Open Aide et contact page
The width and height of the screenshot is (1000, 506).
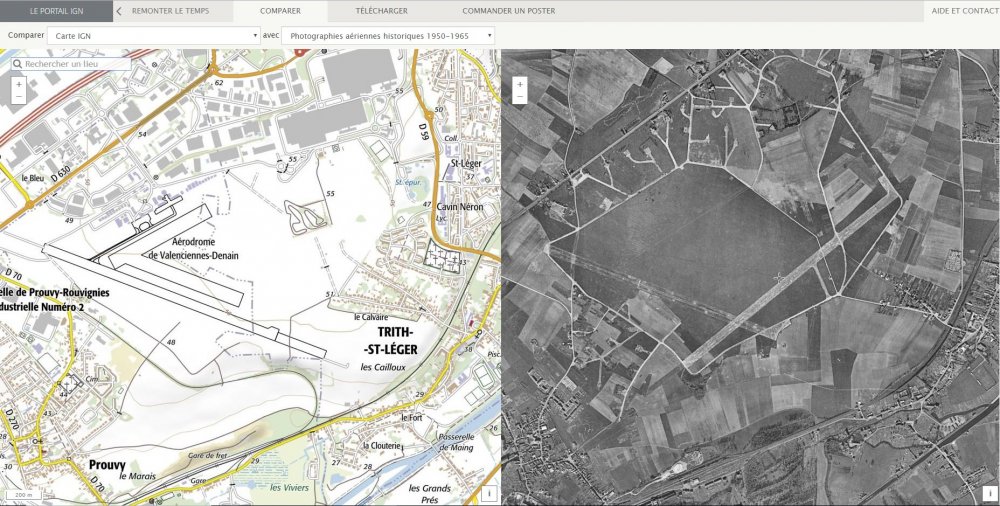pos(963,11)
